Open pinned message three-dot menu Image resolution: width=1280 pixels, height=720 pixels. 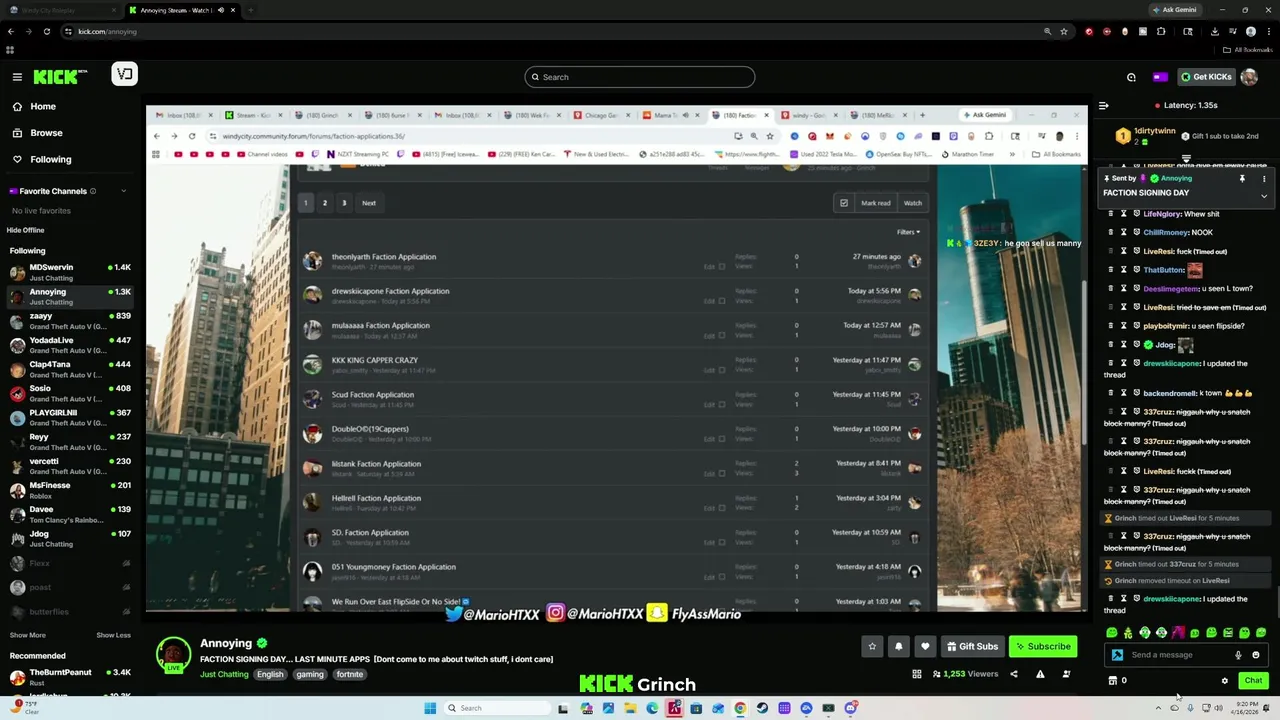[1264, 179]
